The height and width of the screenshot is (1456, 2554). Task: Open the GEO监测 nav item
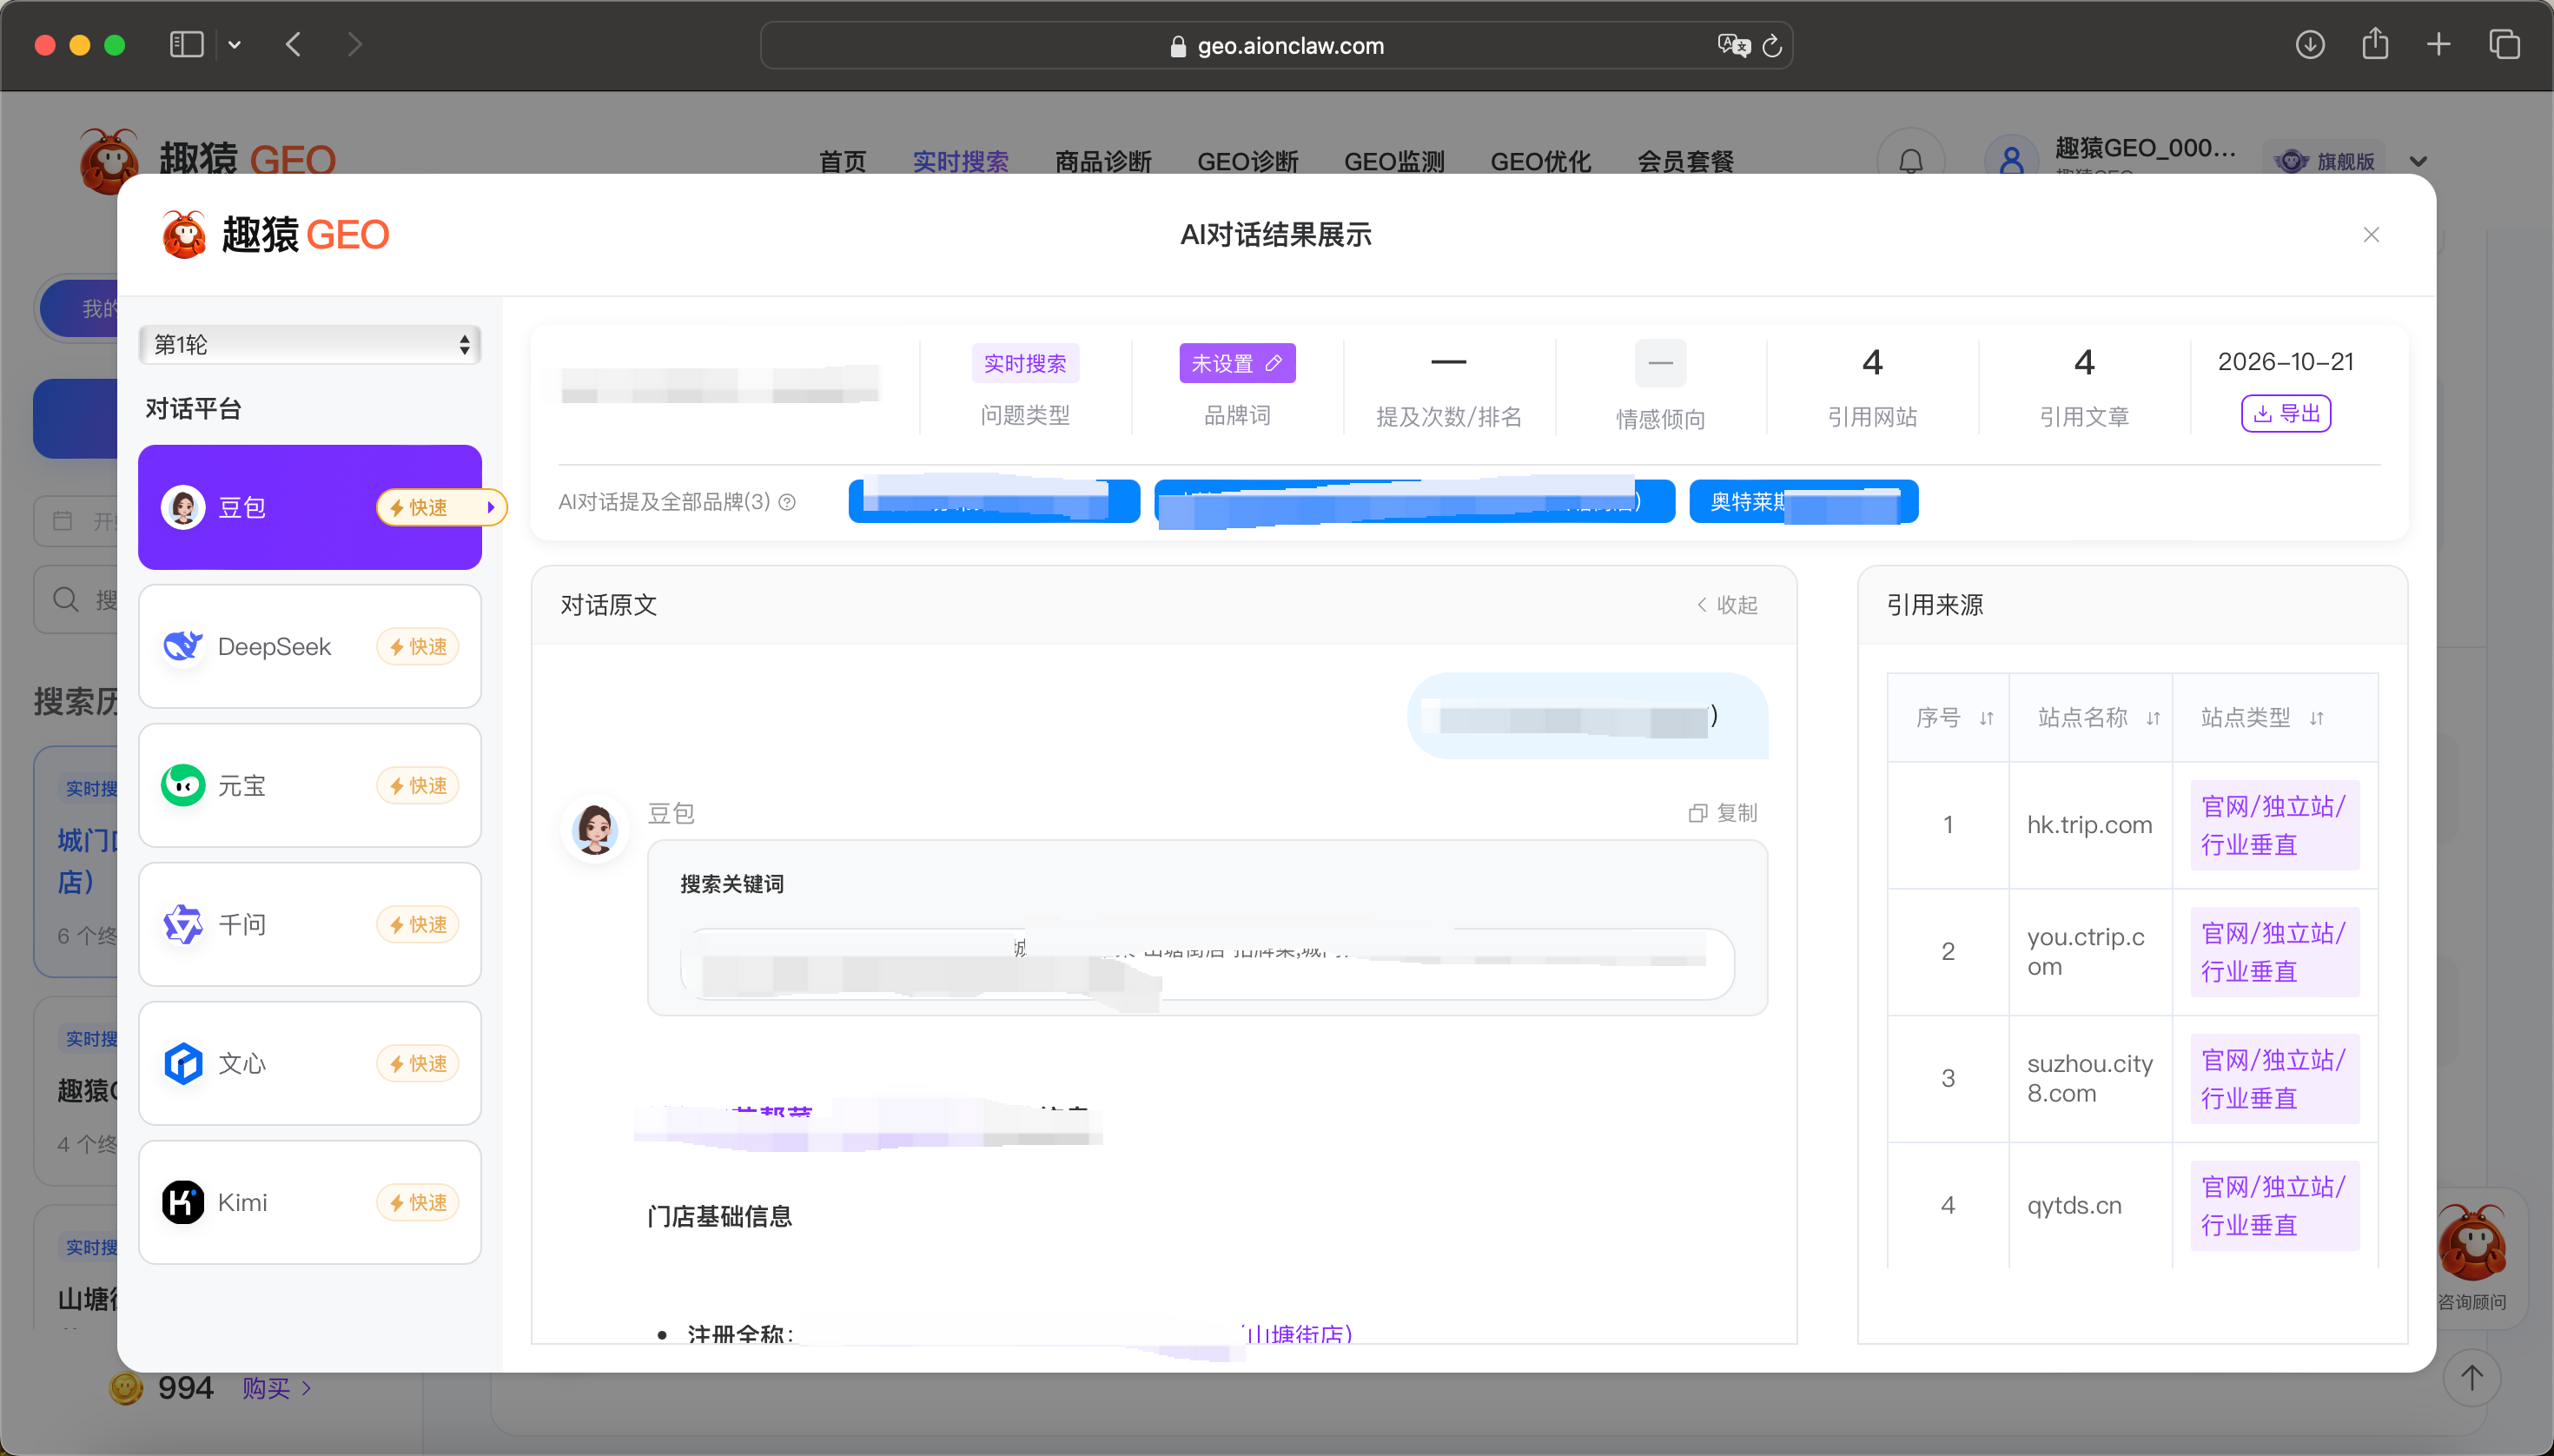click(x=1395, y=161)
